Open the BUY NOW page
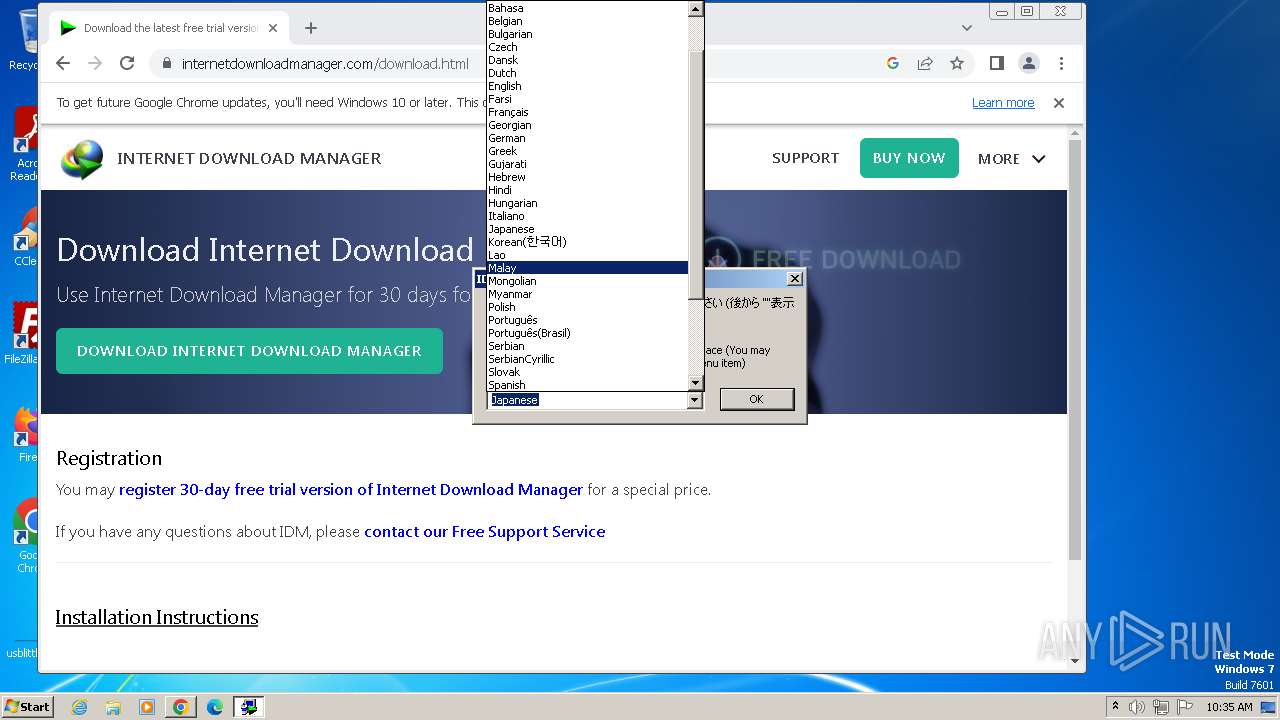 point(909,158)
